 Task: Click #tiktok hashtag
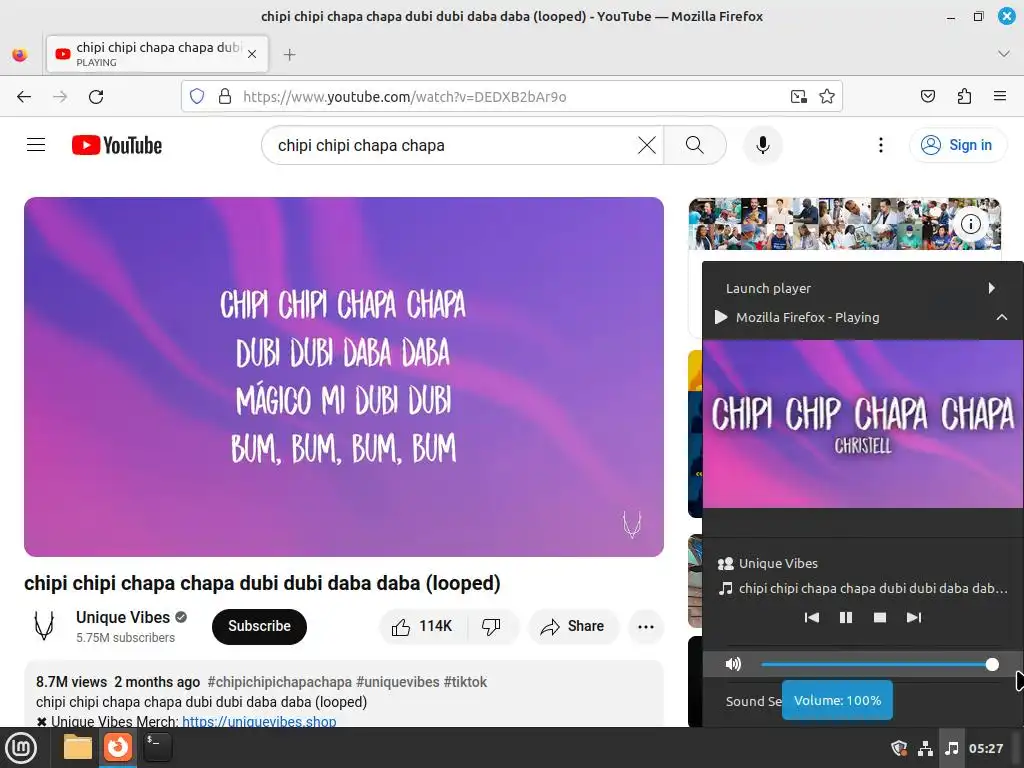click(x=466, y=682)
